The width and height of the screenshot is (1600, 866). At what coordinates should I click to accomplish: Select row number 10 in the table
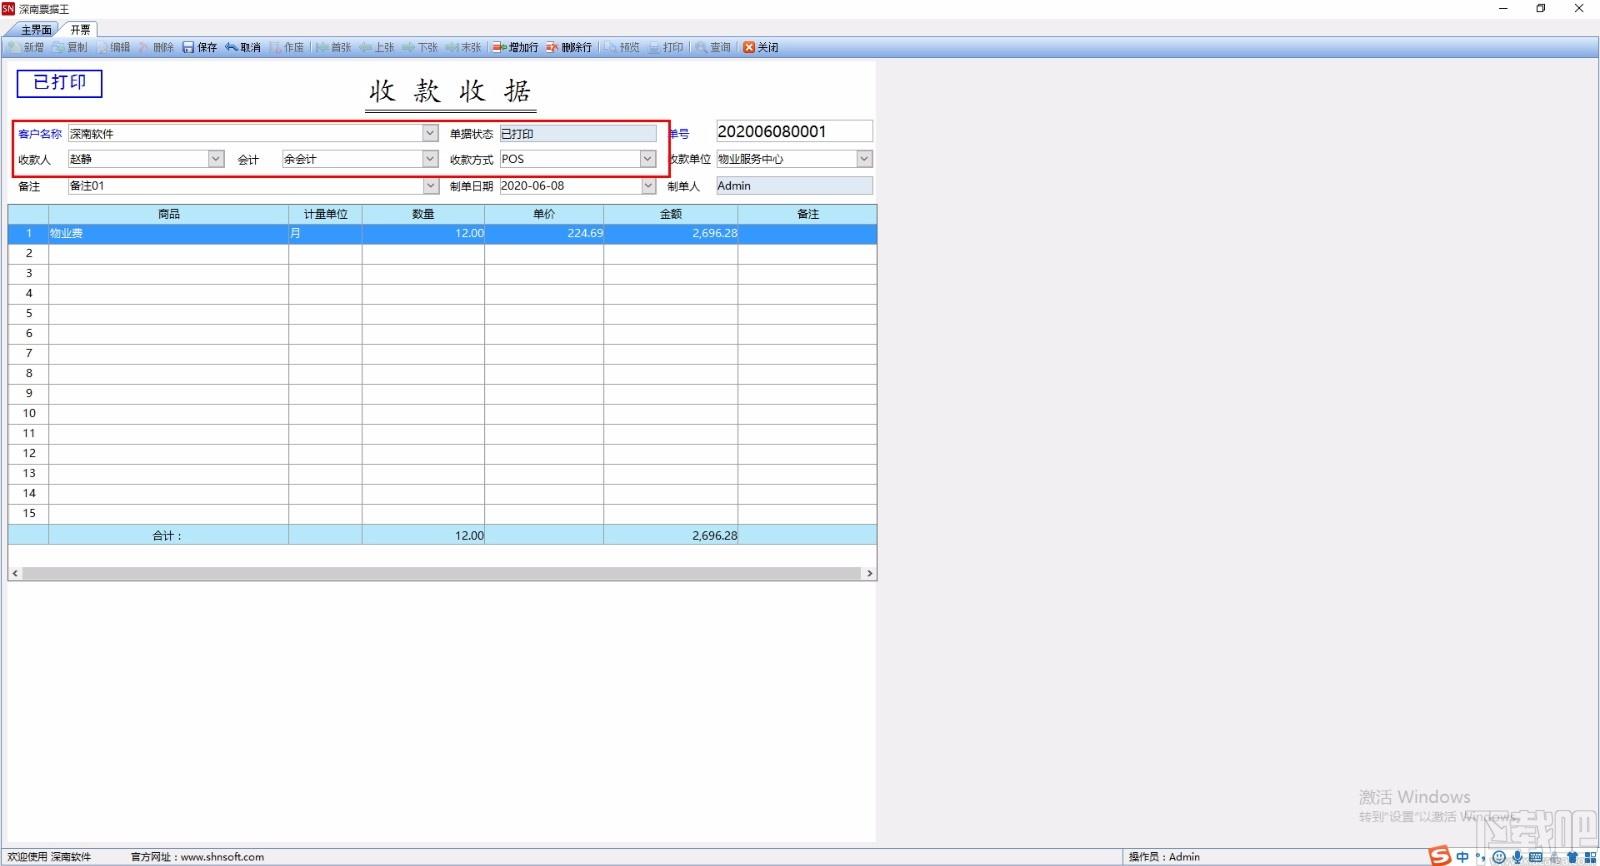(x=29, y=413)
